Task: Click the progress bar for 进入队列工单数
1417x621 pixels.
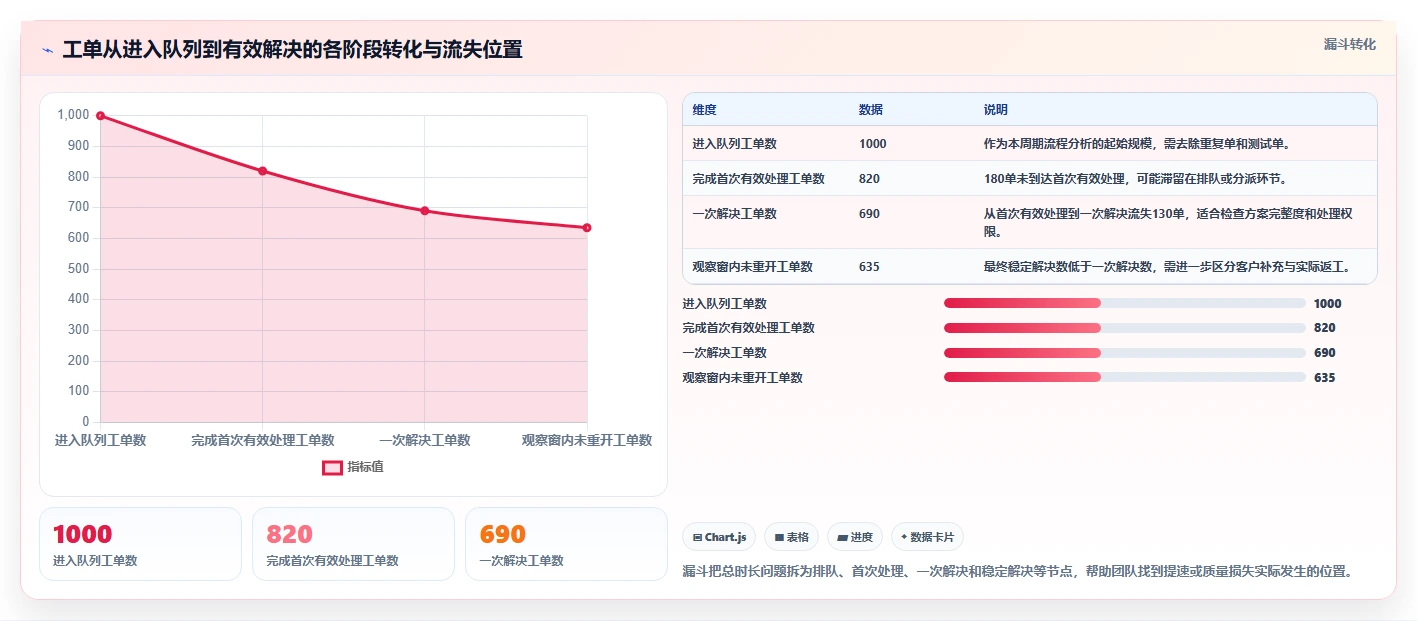Action: click(x=1125, y=303)
